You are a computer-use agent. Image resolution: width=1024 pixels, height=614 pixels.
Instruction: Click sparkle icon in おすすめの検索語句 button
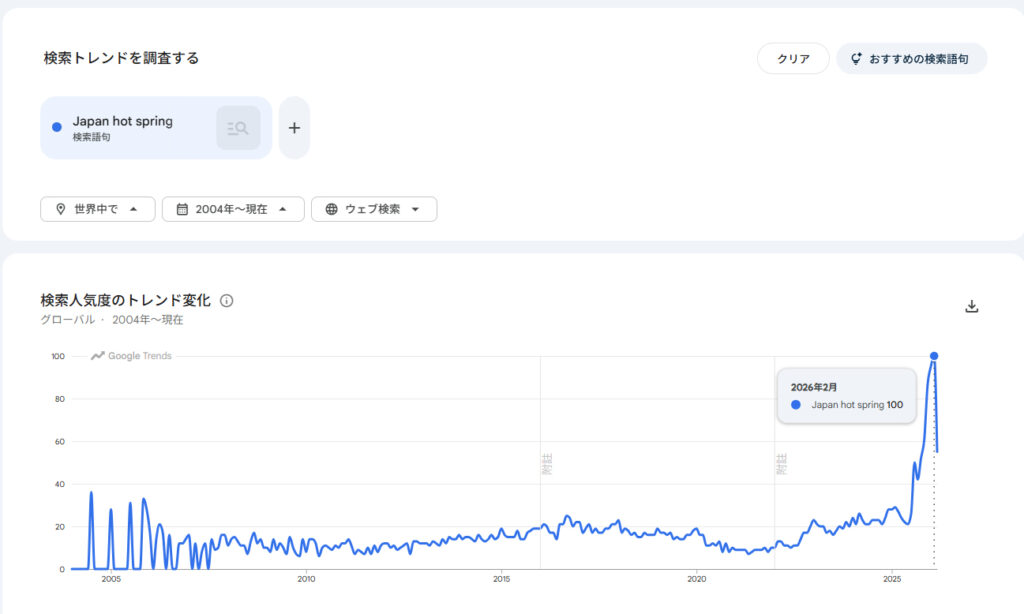click(x=856, y=59)
